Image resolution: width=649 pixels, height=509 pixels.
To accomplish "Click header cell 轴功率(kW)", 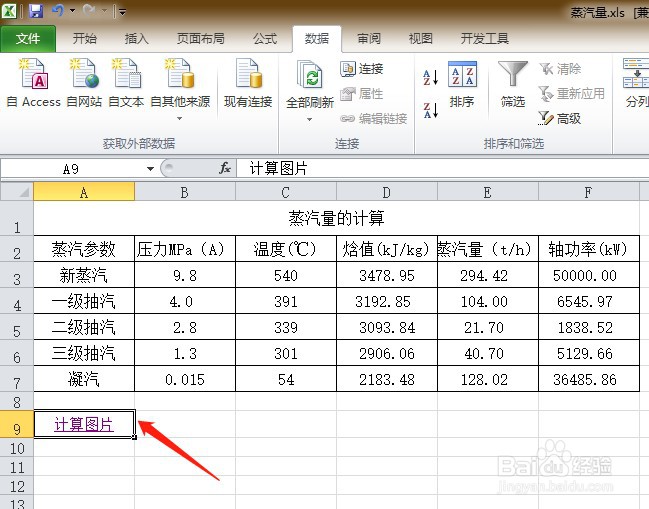I will pos(589,249).
